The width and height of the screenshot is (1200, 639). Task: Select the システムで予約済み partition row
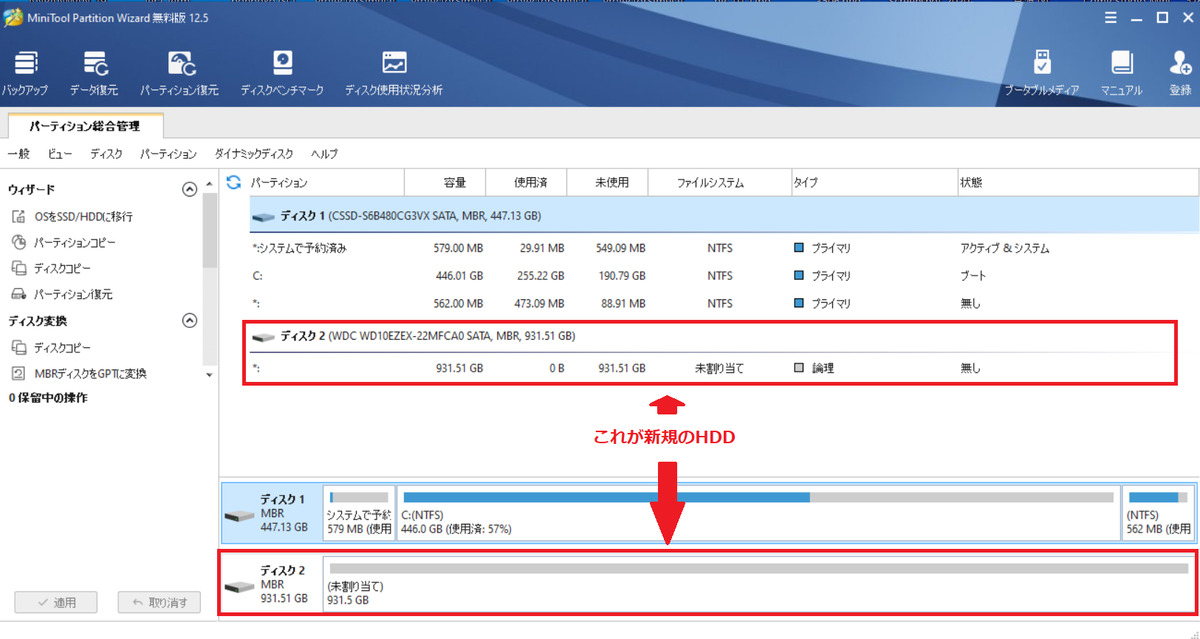(x=724, y=248)
